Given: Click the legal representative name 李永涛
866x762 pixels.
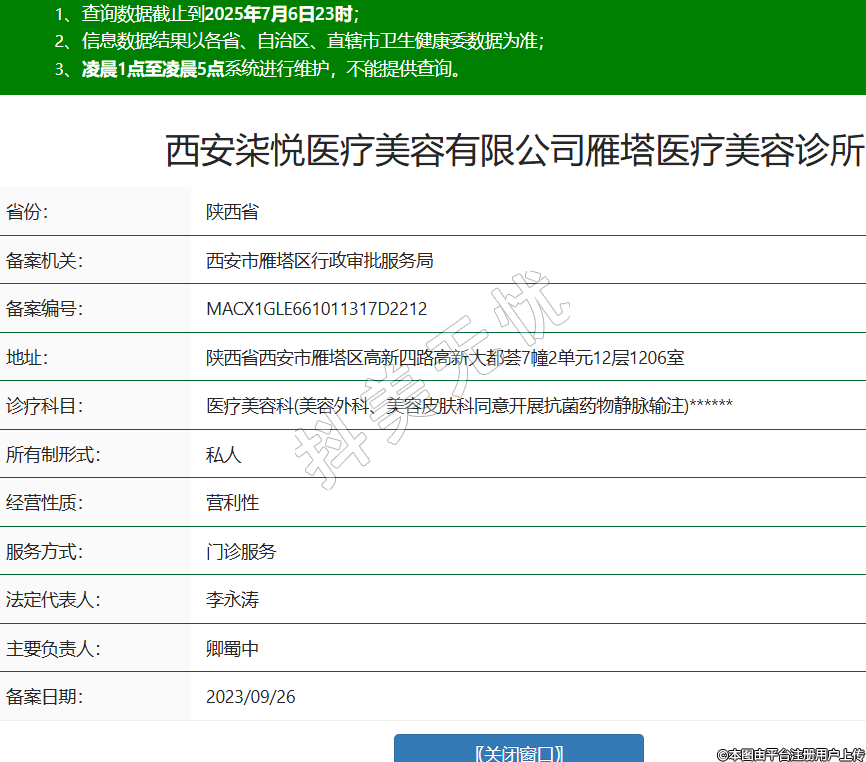Looking at the screenshot, I should point(232,600).
